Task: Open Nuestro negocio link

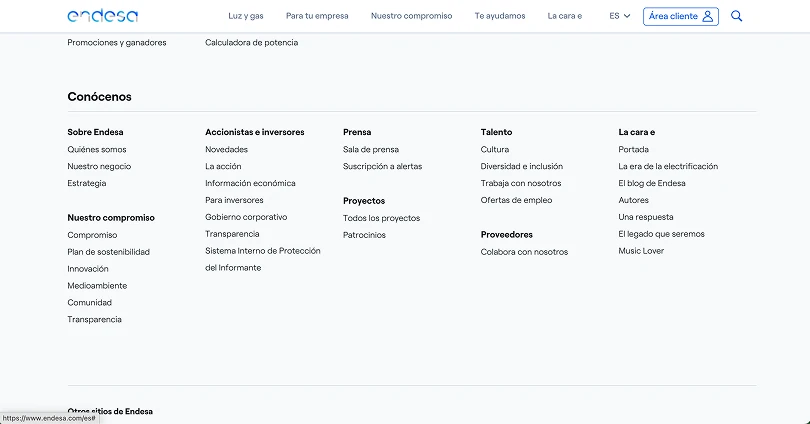Action: [x=99, y=166]
